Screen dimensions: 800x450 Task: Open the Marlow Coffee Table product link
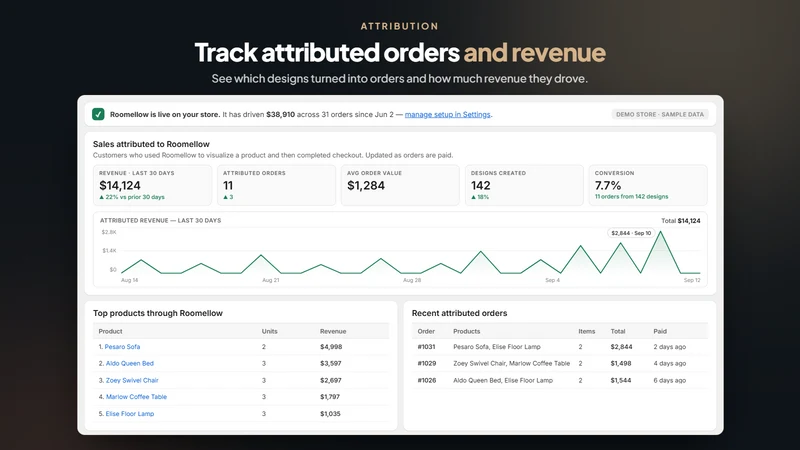click(136, 396)
